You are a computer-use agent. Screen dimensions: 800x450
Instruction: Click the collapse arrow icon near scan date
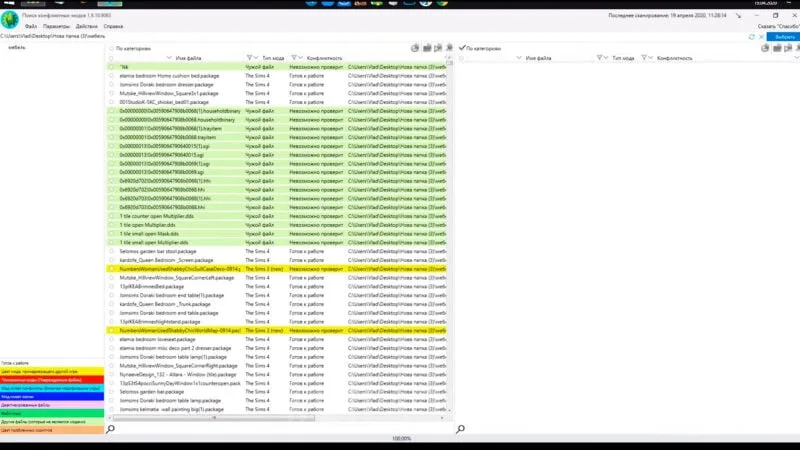pyautogui.click(x=738, y=16)
